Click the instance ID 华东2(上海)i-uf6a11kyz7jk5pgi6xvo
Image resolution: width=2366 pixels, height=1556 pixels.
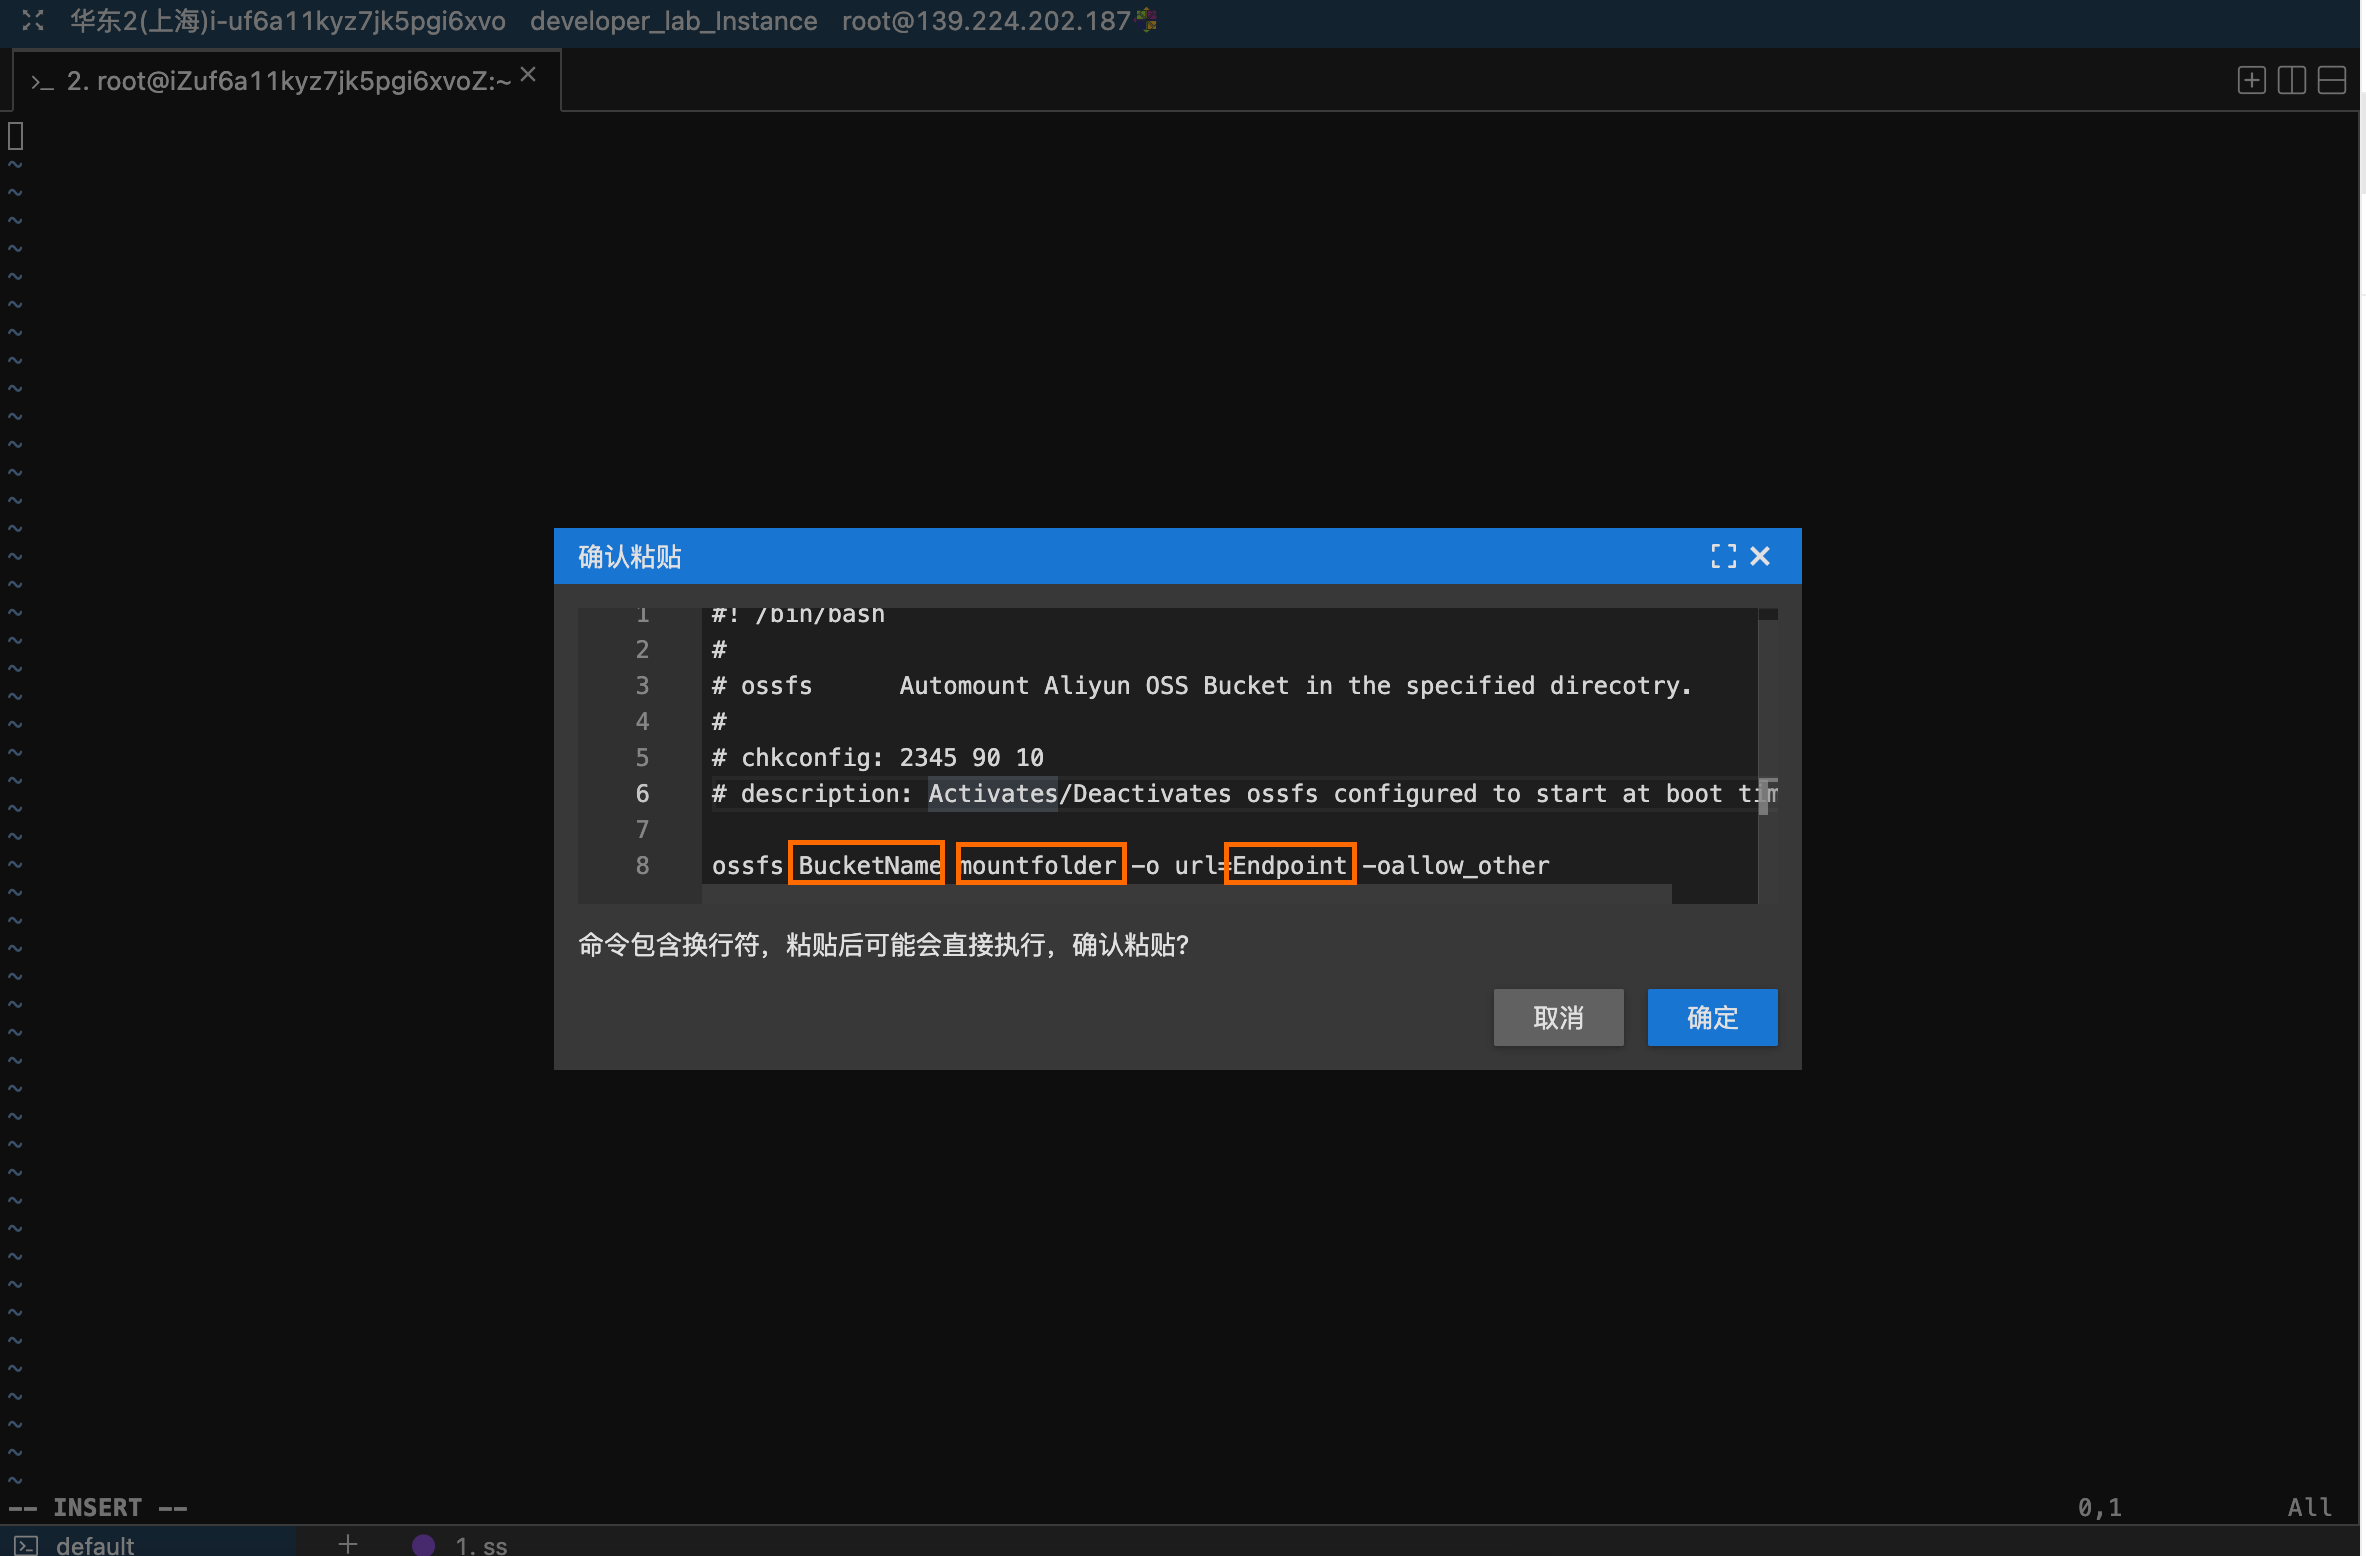click(288, 21)
